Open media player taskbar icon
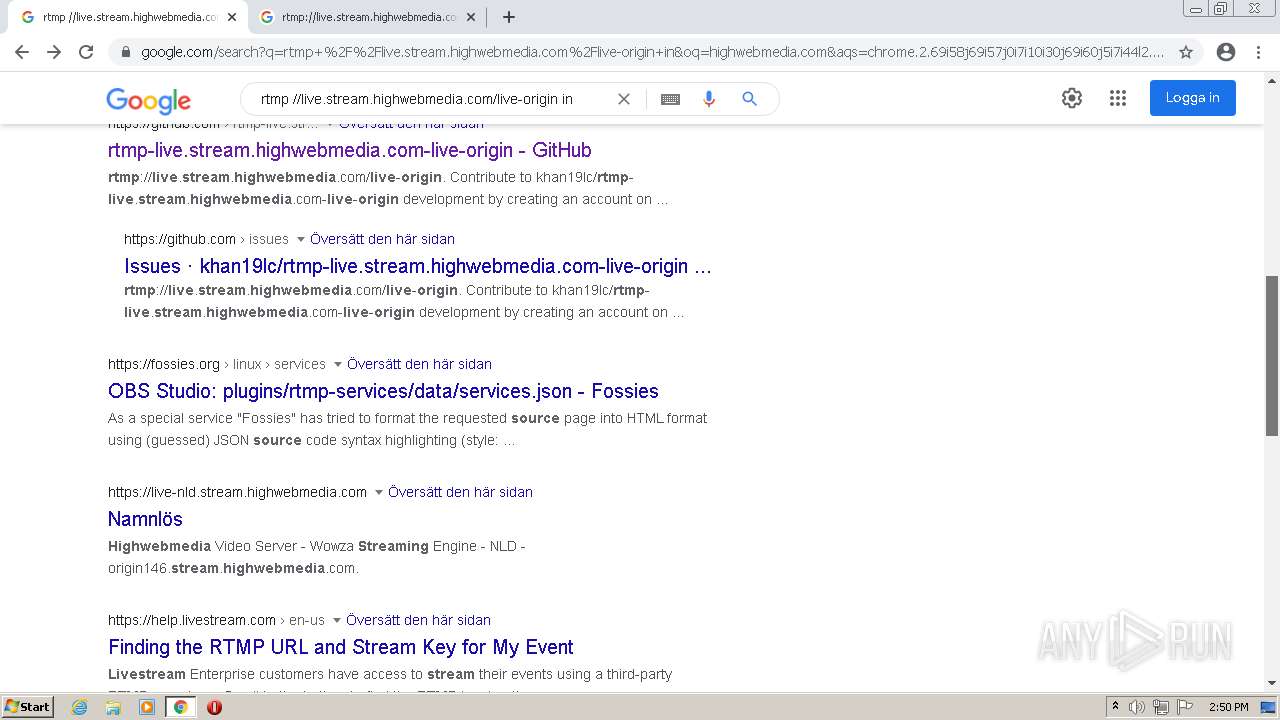The image size is (1280, 720). point(147,707)
